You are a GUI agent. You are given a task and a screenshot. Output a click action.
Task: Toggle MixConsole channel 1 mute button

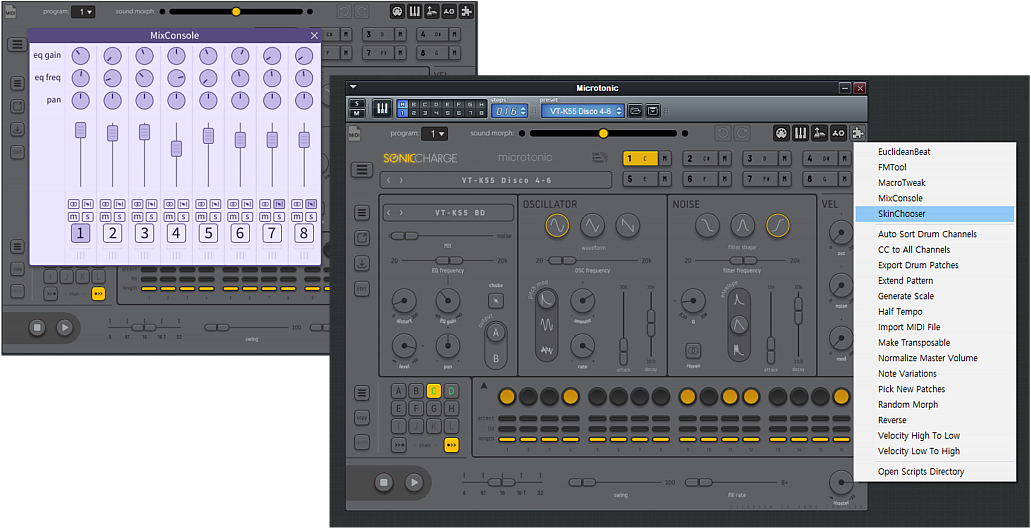74,217
